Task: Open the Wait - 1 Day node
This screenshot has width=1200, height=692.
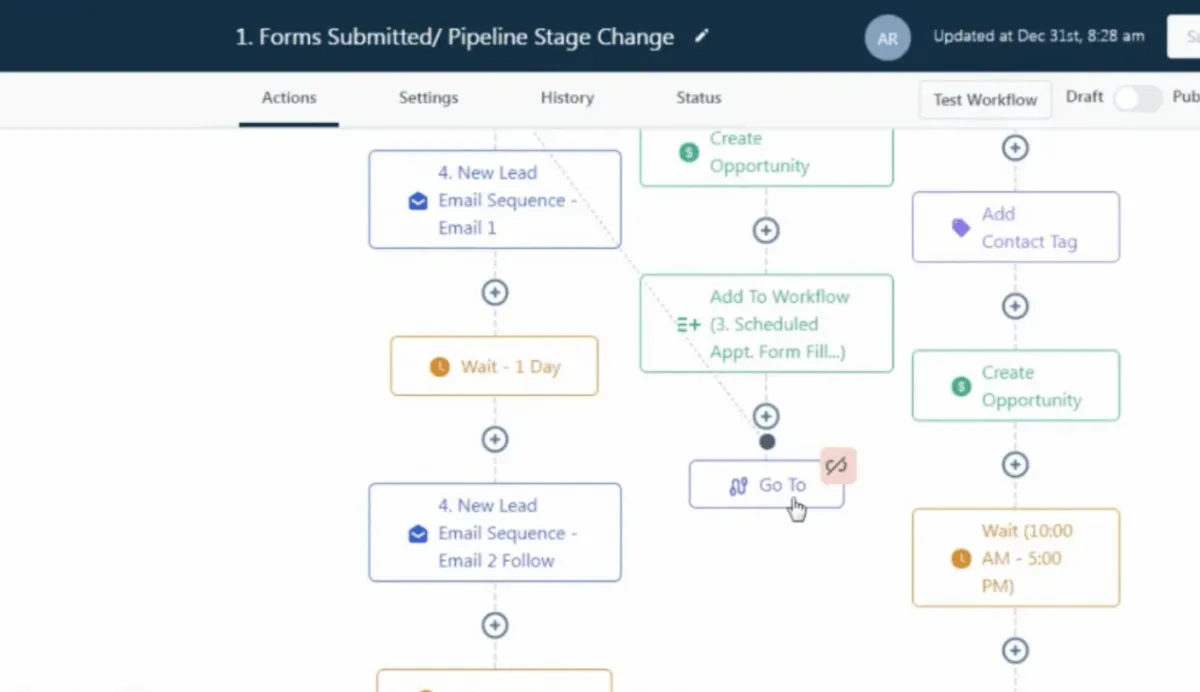Action: 494,366
